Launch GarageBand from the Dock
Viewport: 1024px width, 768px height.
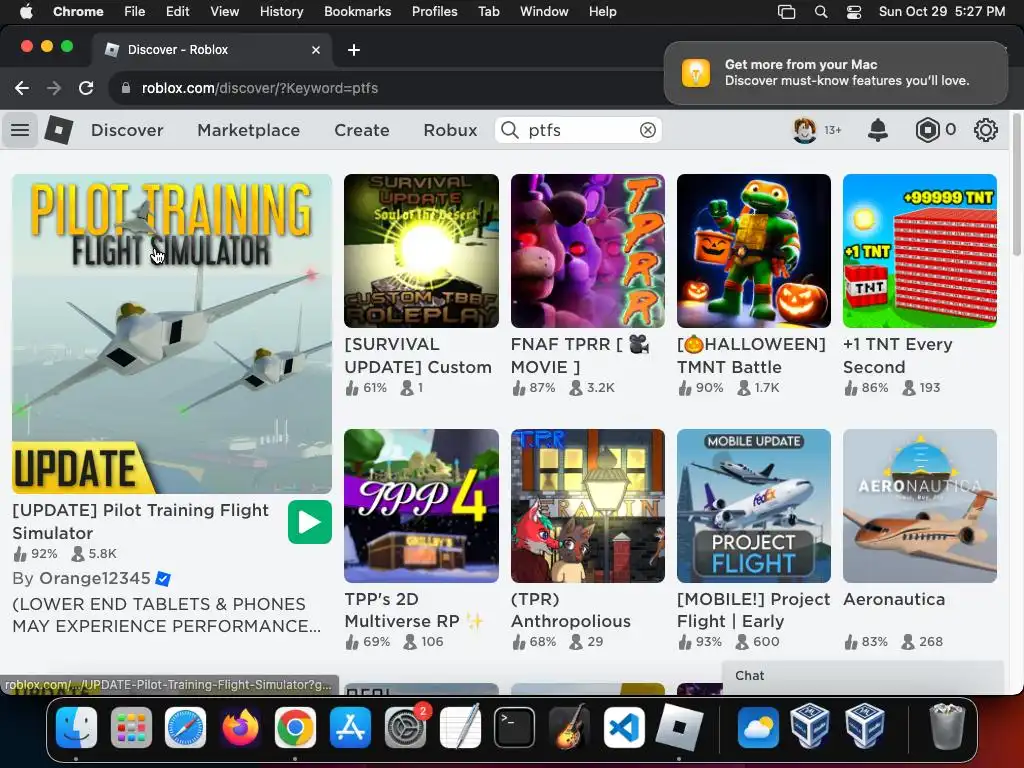click(x=569, y=727)
